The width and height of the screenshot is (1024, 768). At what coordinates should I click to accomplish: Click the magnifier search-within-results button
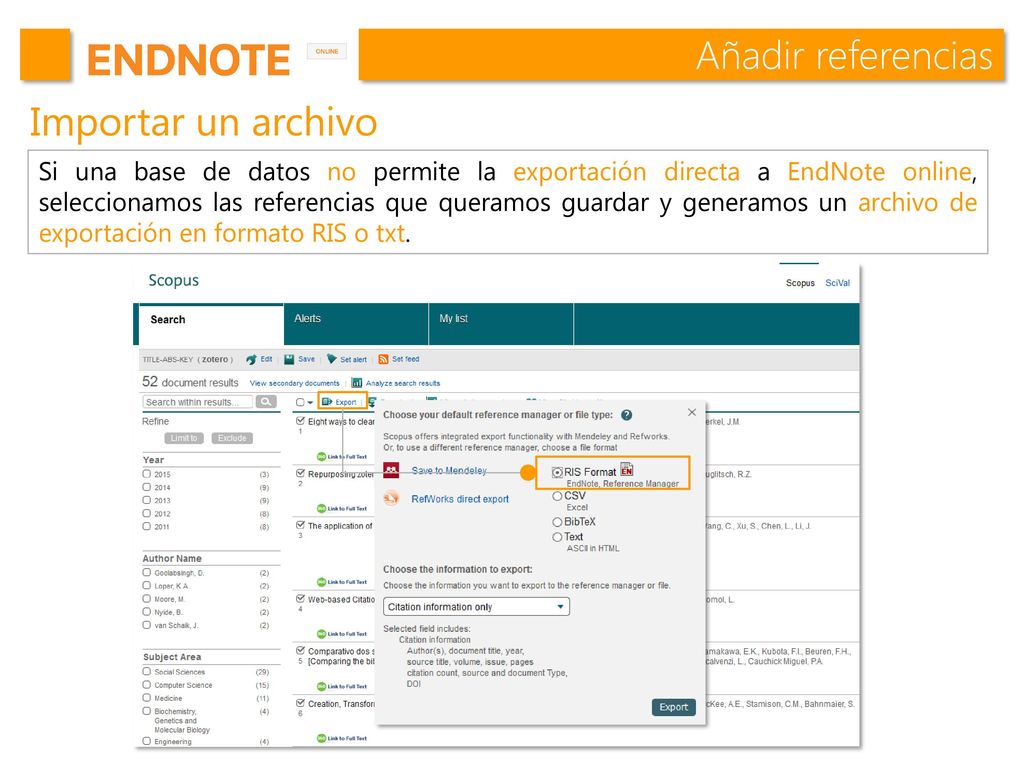tap(266, 402)
